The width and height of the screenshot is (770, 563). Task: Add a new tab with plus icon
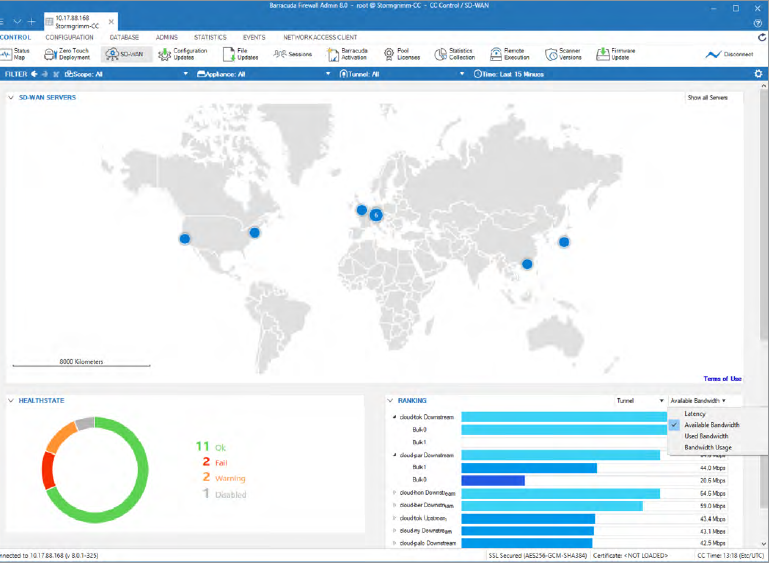(31, 22)
